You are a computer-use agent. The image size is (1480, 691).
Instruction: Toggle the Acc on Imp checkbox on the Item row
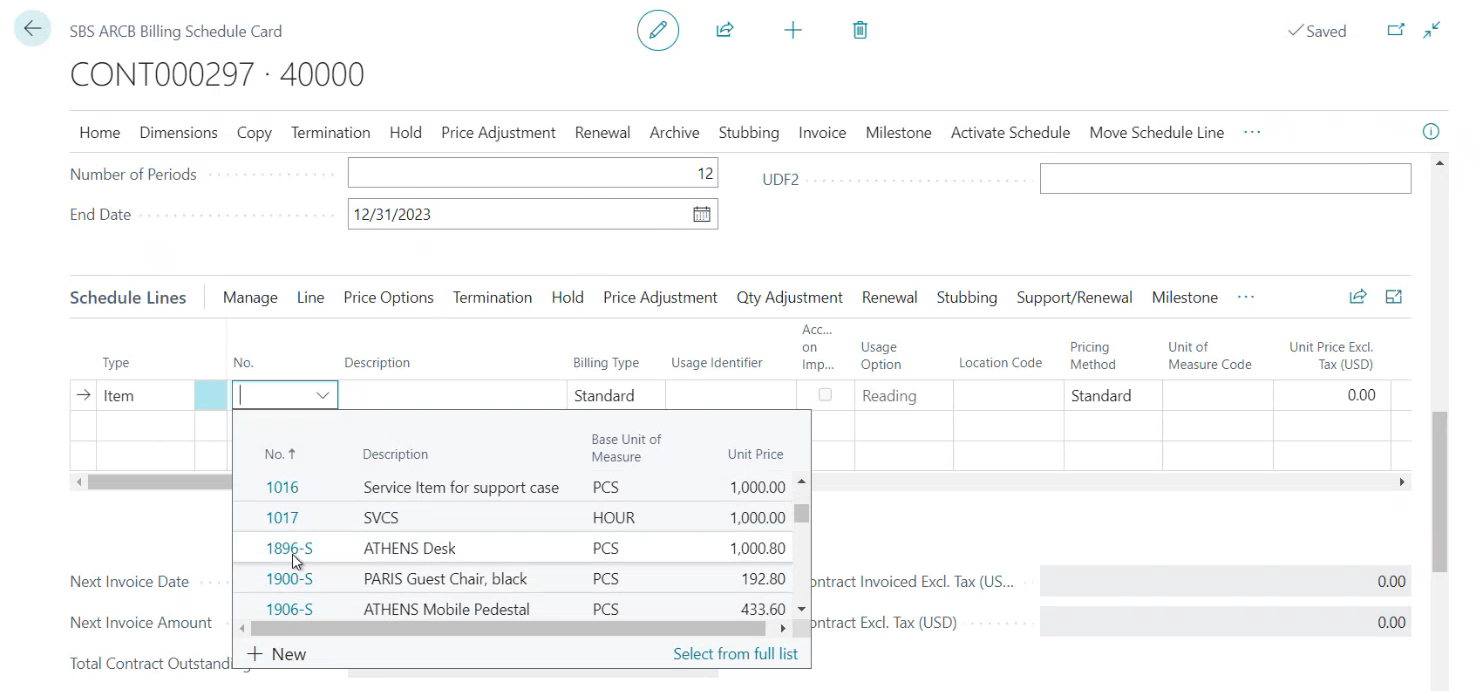point(826,395)
